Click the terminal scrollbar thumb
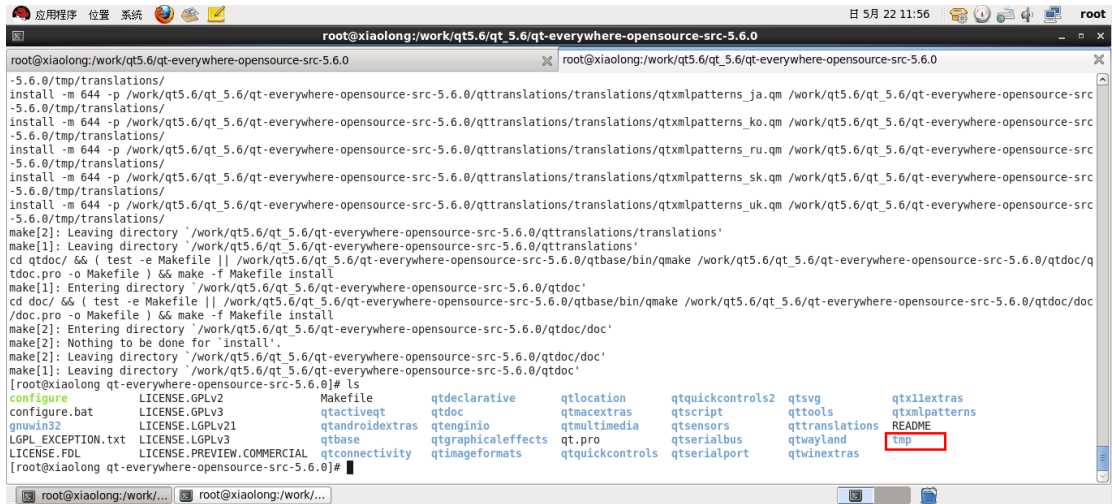Viewport: 1112px width, 504px height. [x=1101, y=458]
